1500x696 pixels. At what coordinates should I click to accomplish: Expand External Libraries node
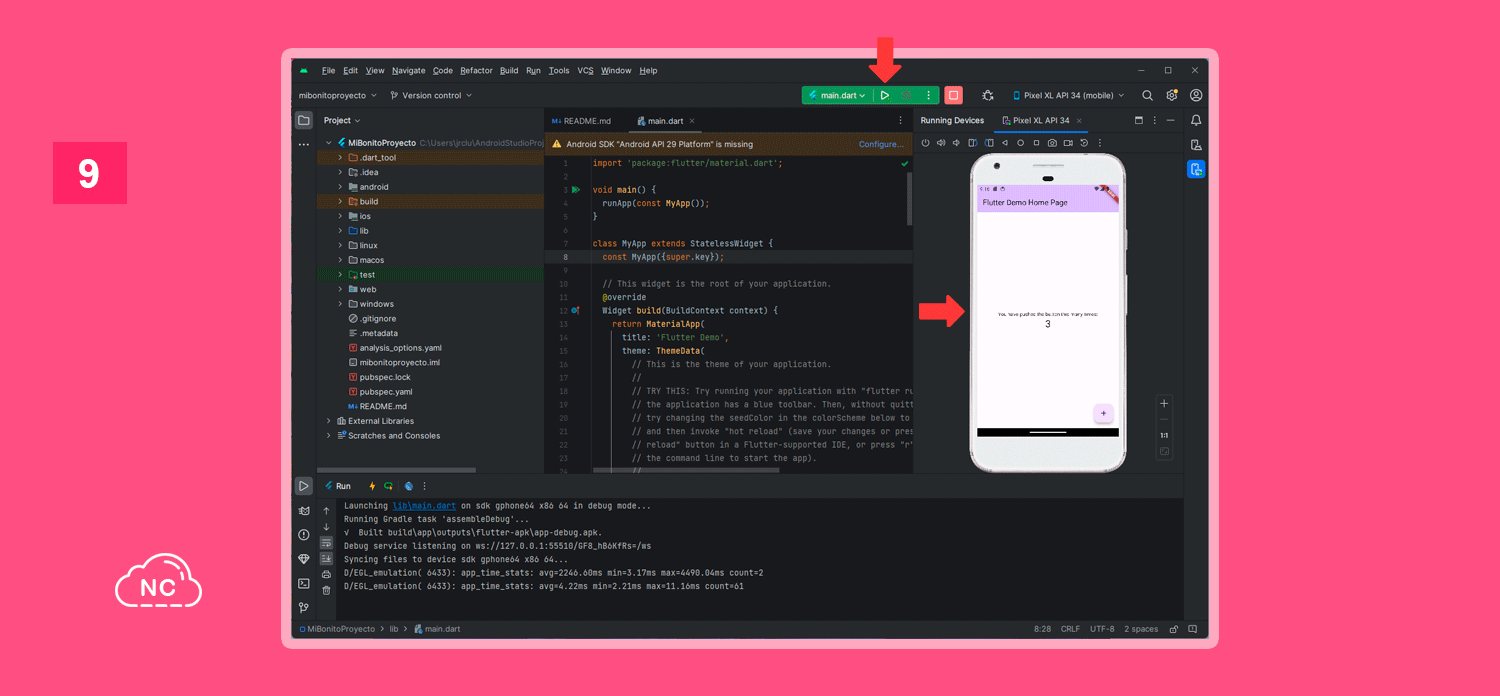(328, 421)
